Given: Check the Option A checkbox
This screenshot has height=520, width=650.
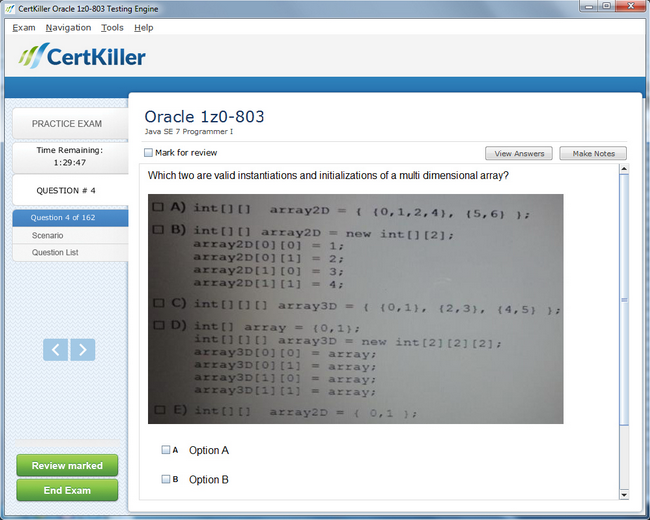Looking at the screenshot, I should (166, 450).
